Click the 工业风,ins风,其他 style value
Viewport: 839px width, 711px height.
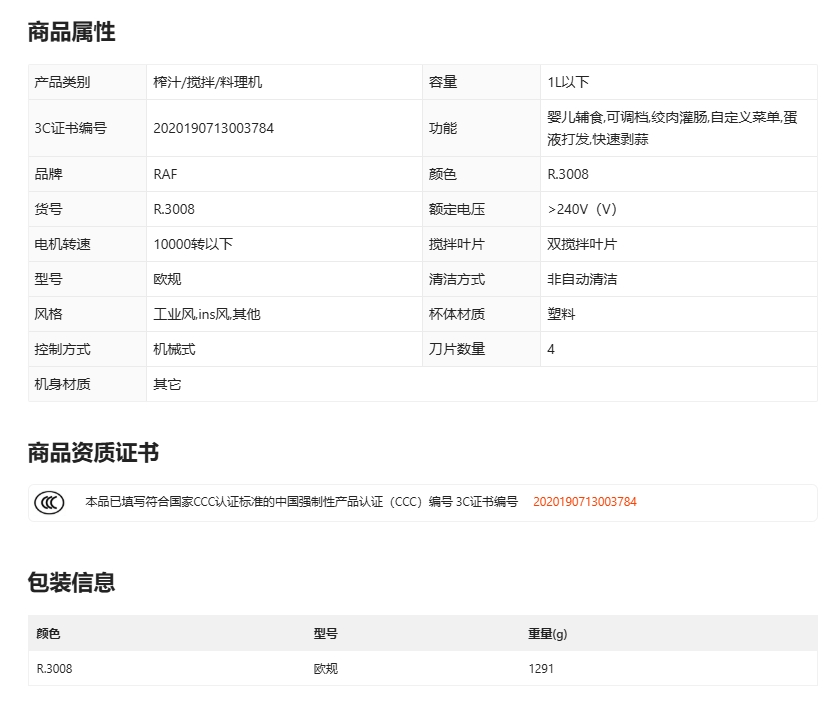tap(206, 314)
